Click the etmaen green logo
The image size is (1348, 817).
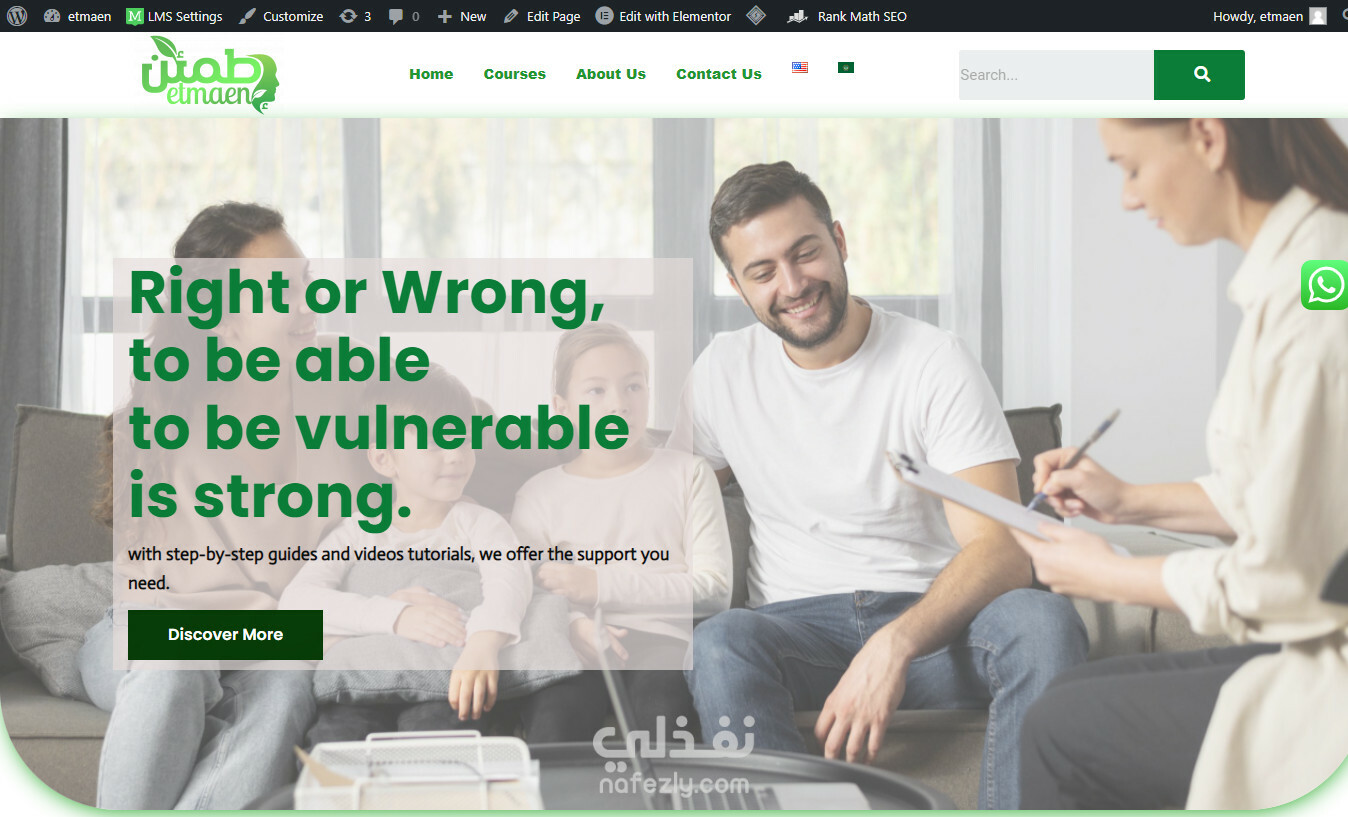(210, 75)
